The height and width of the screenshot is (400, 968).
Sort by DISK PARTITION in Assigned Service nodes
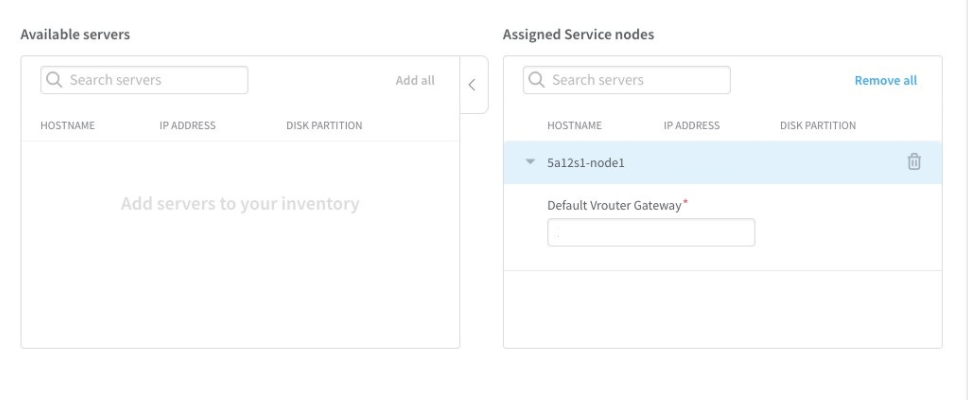click(x=817, y=126)
